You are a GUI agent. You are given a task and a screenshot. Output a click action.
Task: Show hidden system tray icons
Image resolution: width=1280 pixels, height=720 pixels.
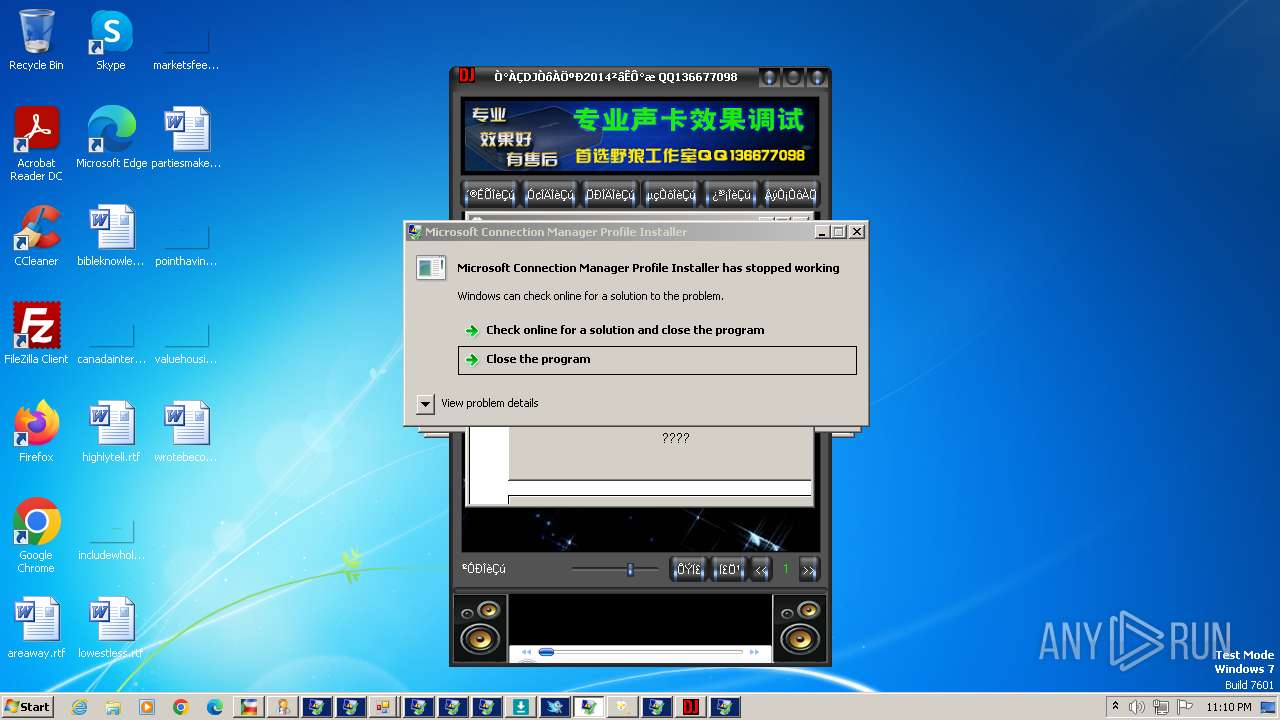pyautogui.click(x=1115, y=707)
